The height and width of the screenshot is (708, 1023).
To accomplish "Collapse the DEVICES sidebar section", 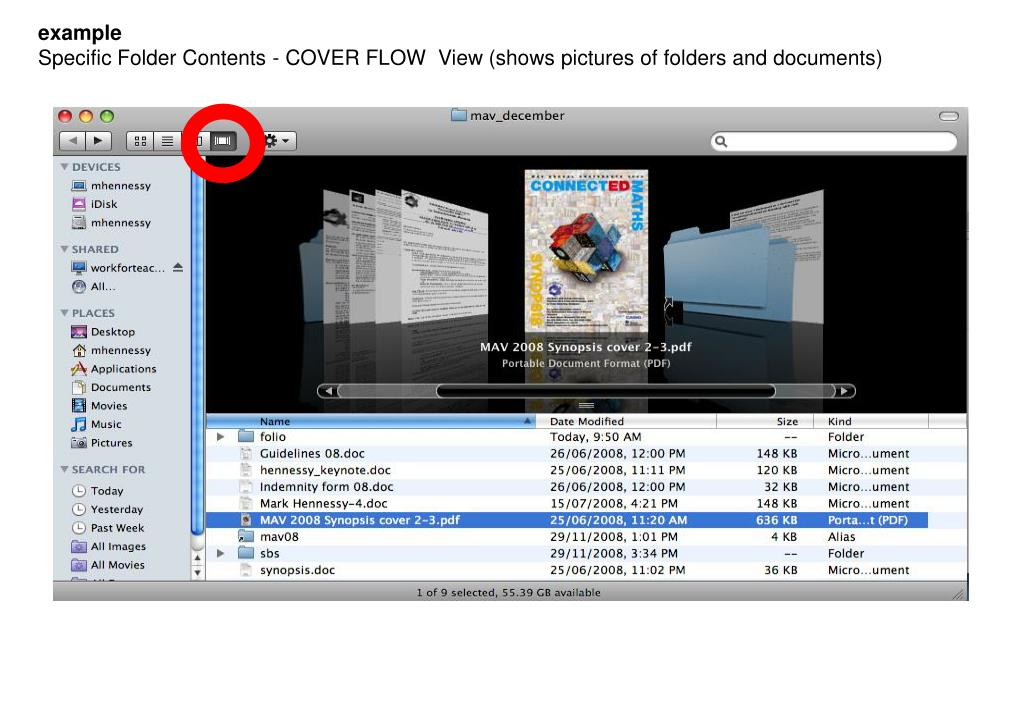I will point(64,167).
